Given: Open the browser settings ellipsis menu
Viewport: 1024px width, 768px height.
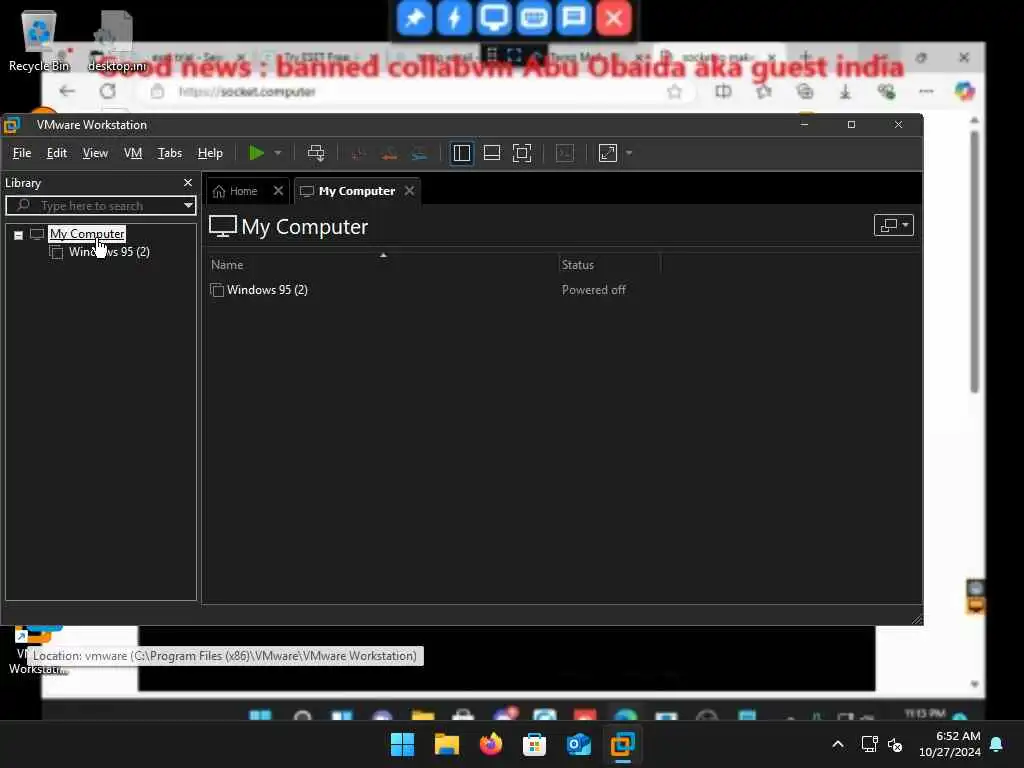Looking at the screenshot, I should [x=926, y=92].
